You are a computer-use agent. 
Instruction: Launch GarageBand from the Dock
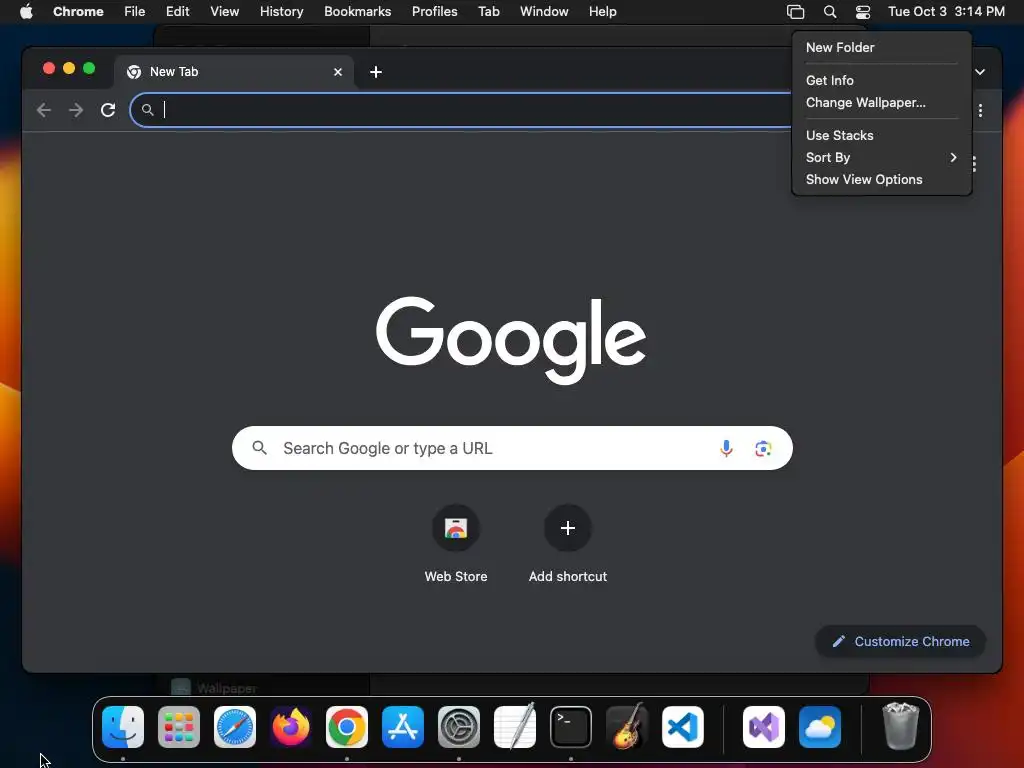(627, 727)
